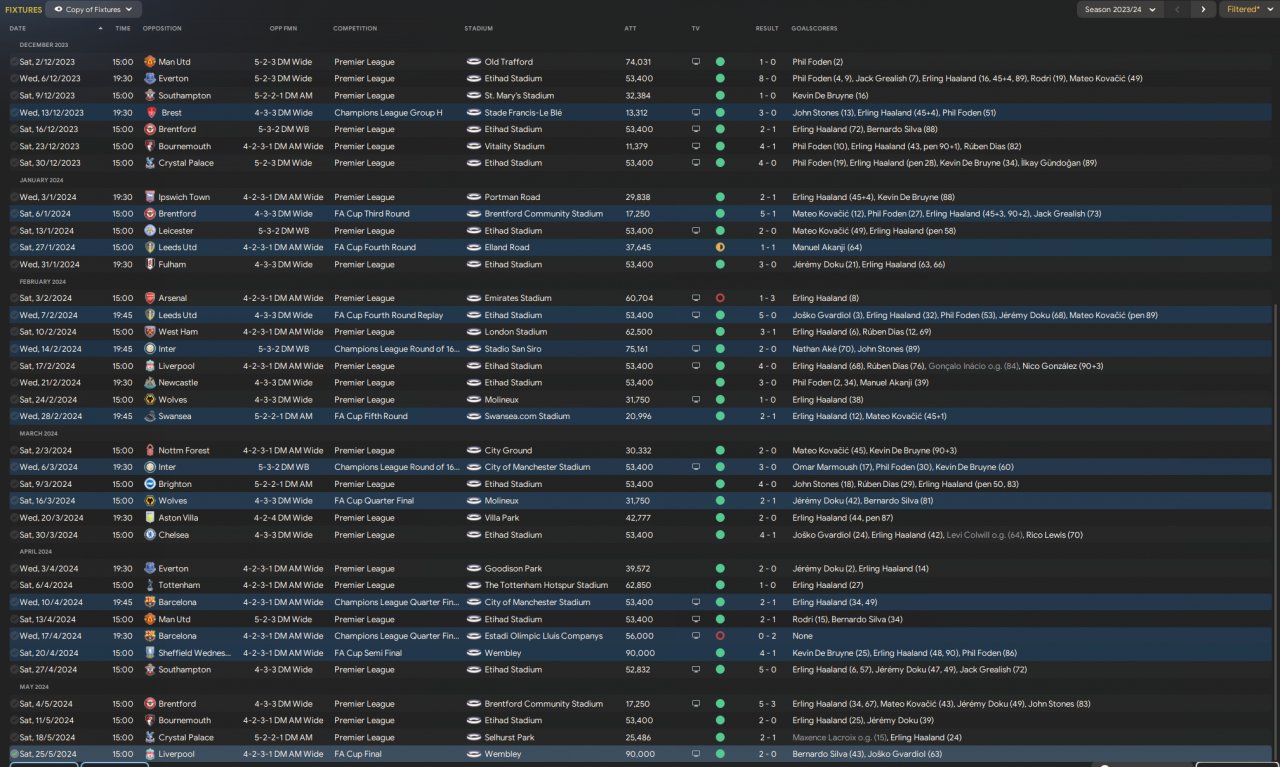Sort by the Stadium column header
The image size is (1280, 767).
coord(479,28)
